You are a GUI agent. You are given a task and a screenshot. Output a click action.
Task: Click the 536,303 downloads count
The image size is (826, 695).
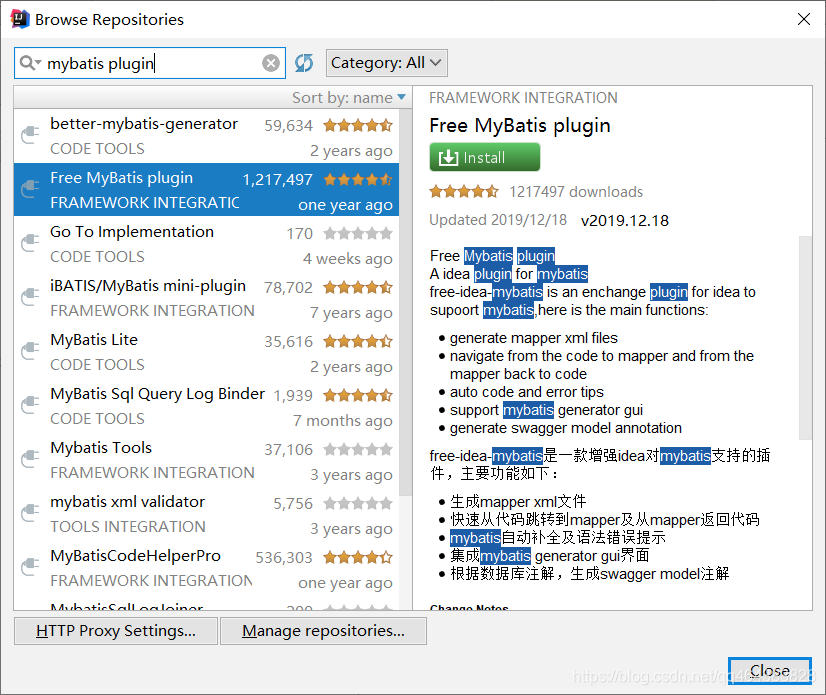[x=284, y=557]
